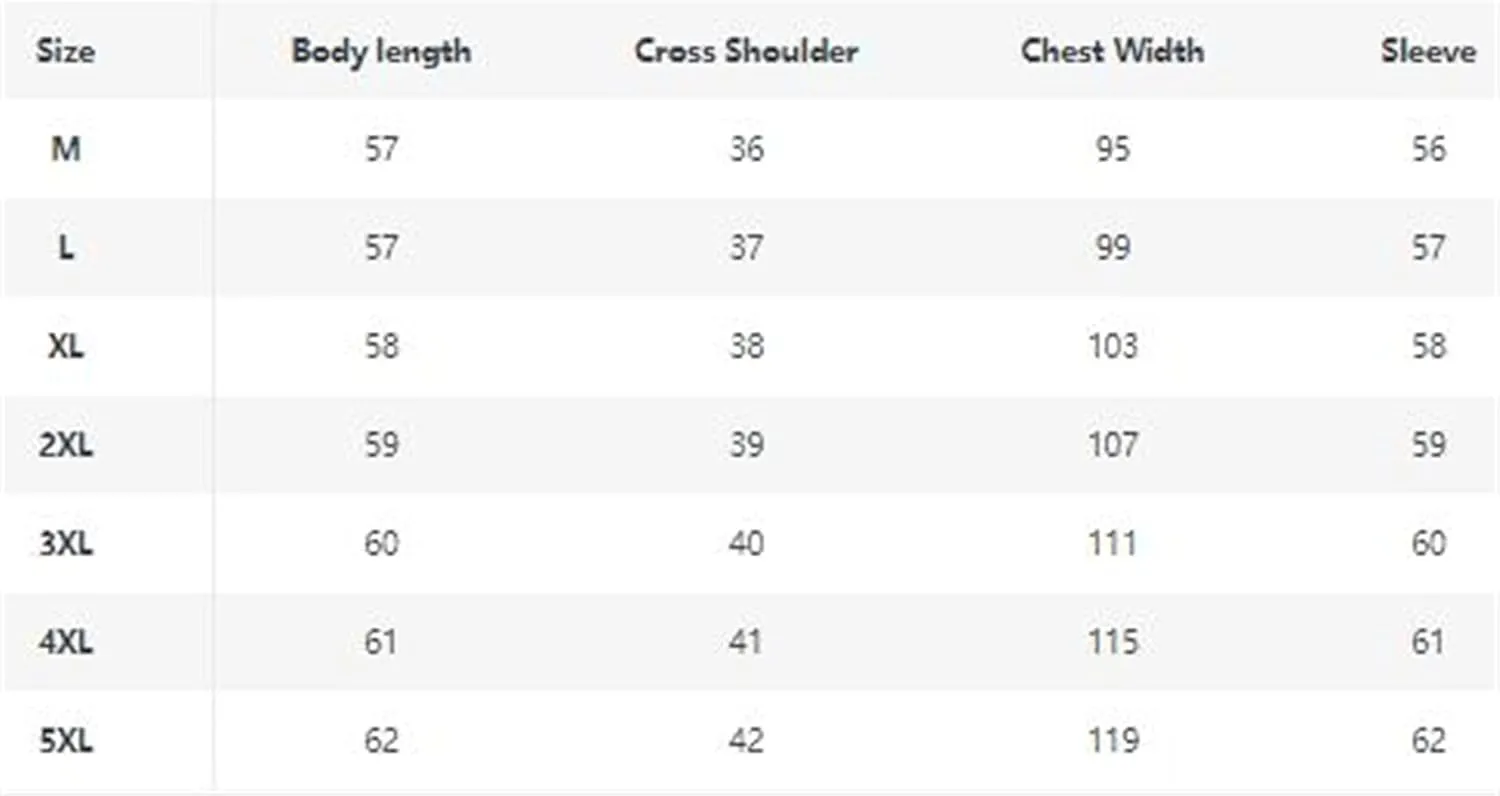The width and height of the screenshot is (1500, 796).
Task: Select the M size row label
Action: click(x=66, y=149)
